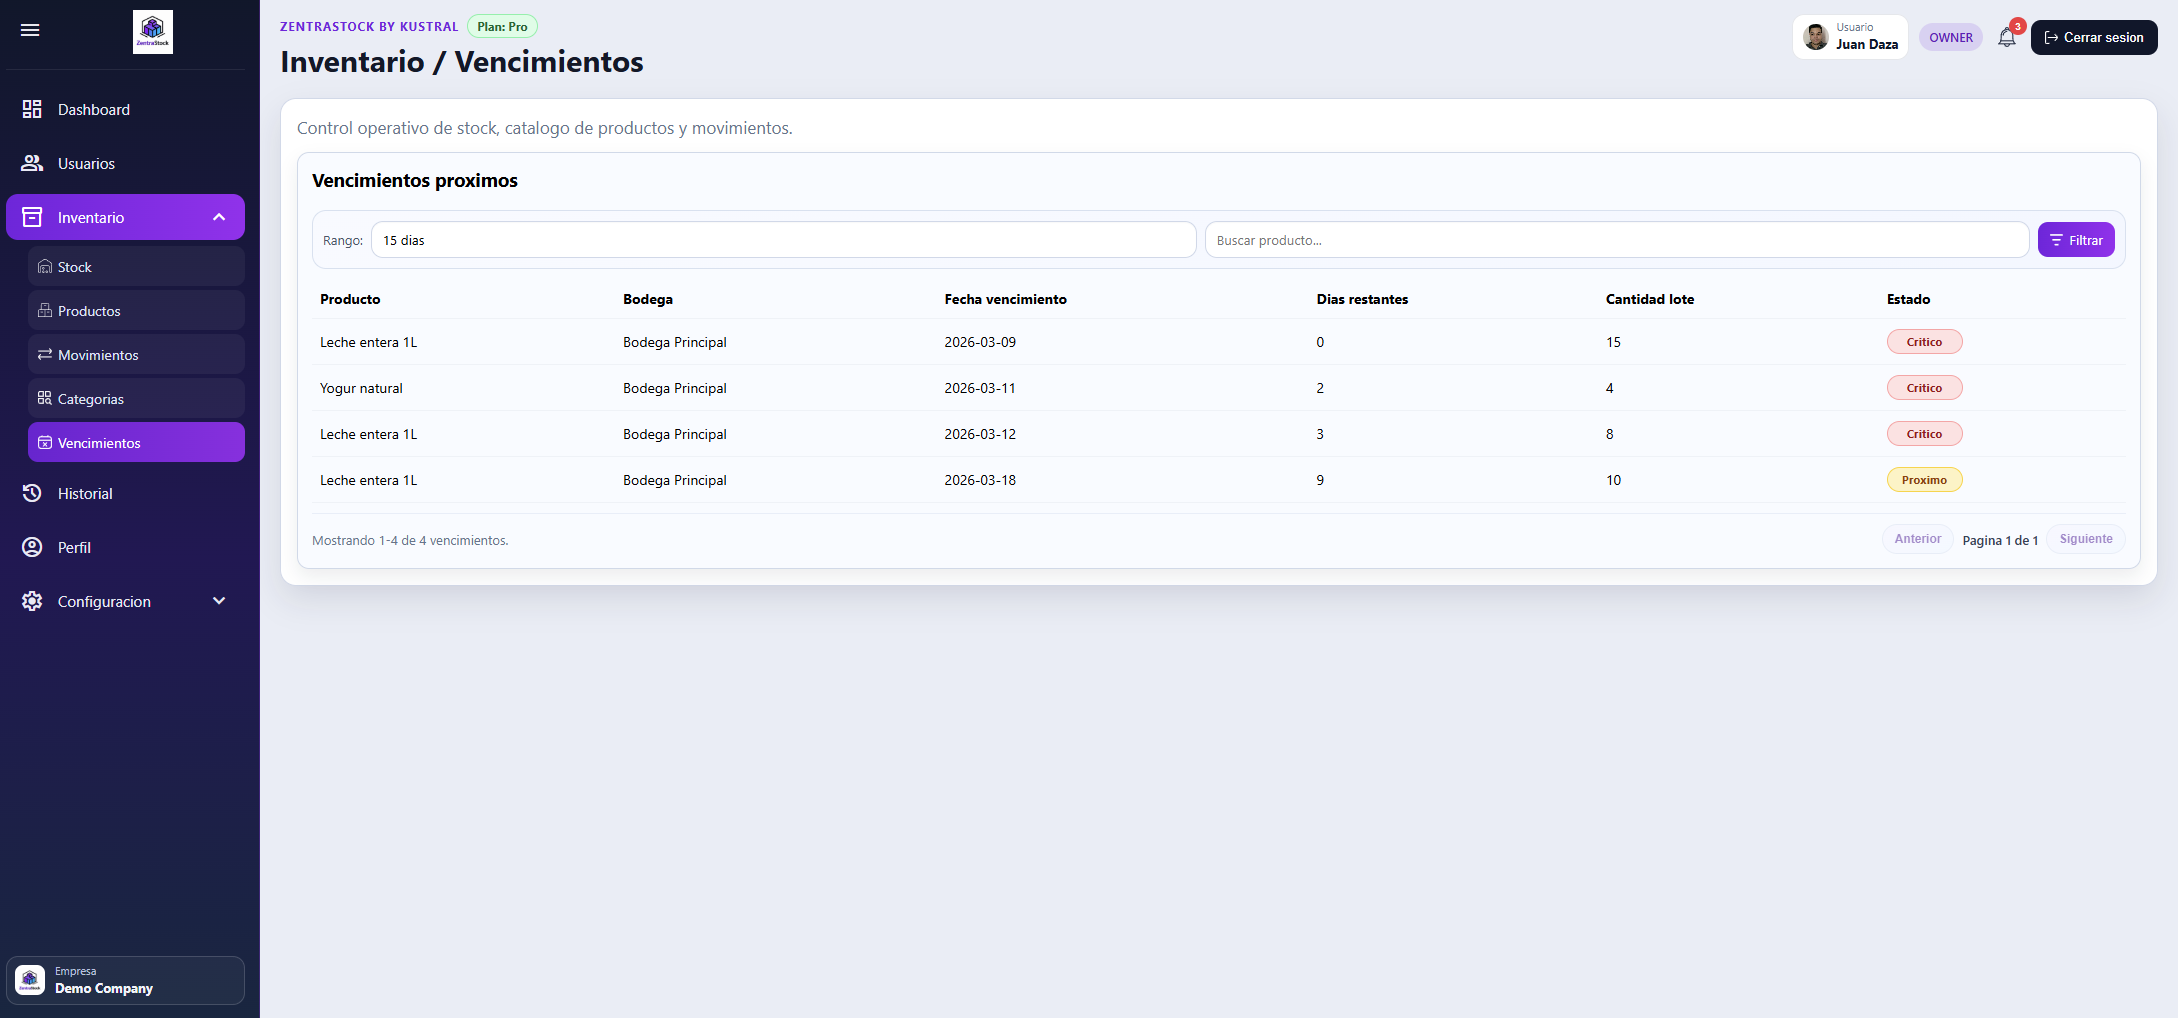This screenshot has height=1018, width=2178.
Task: Select the Vencimientos submenu item
Action: coord(136,443)
